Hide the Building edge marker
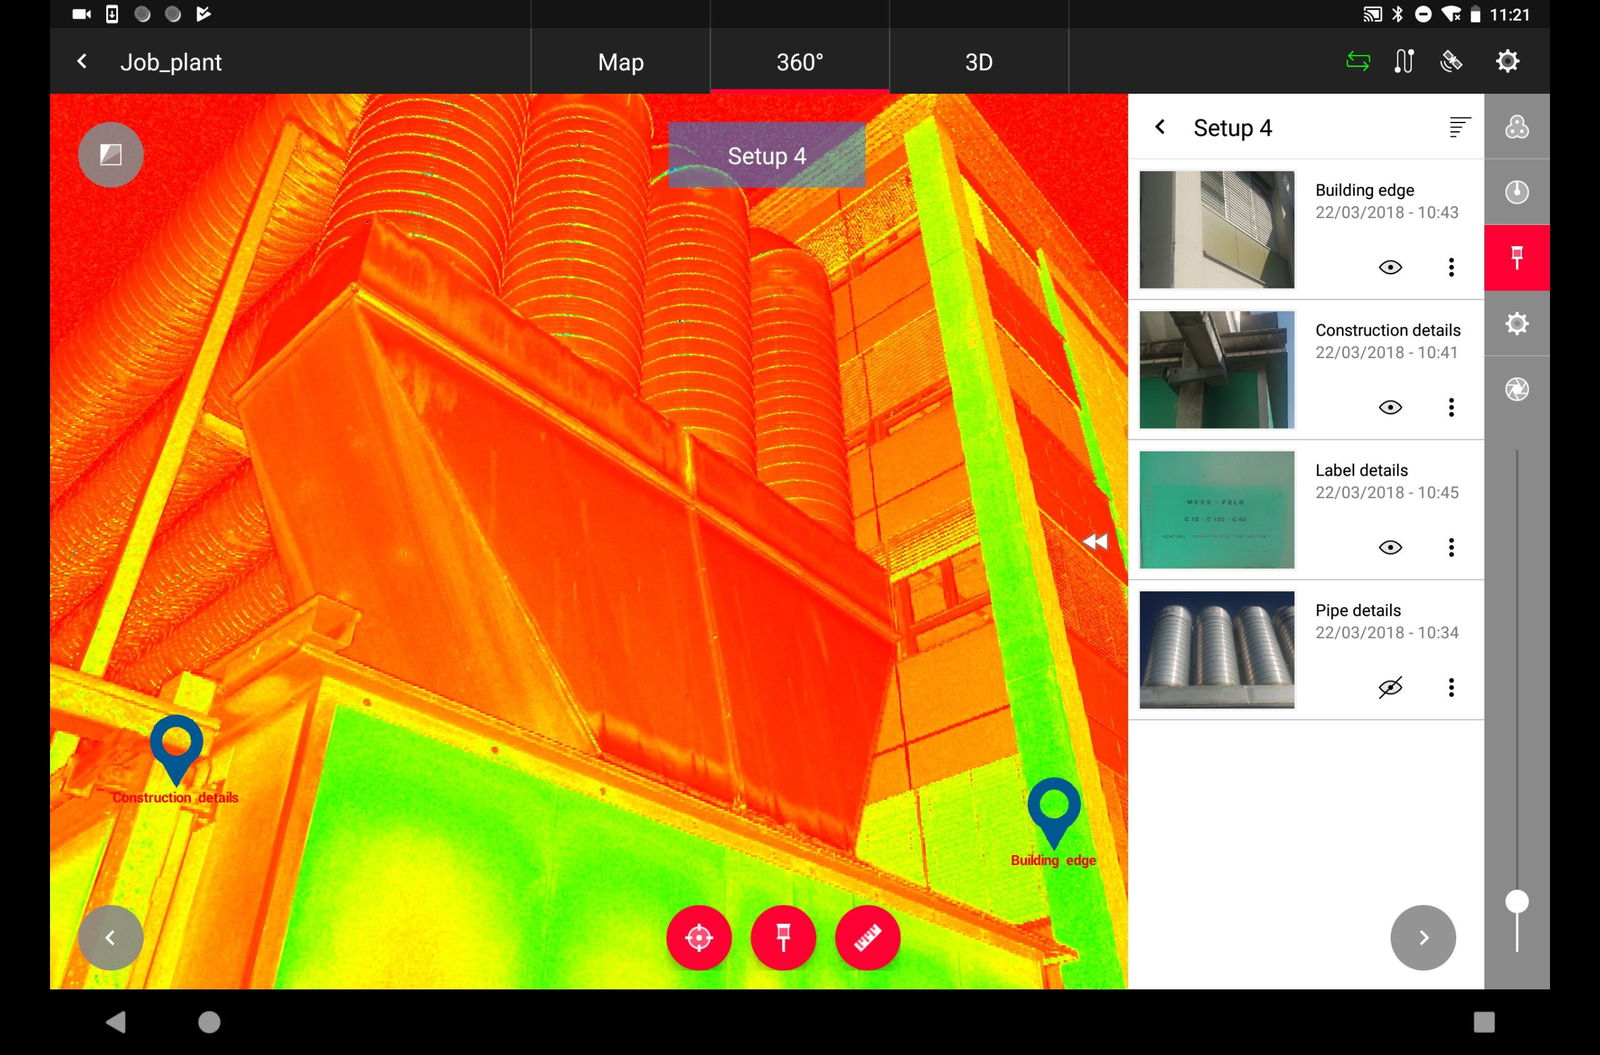1600x1055 pixels. [1390, 267]
